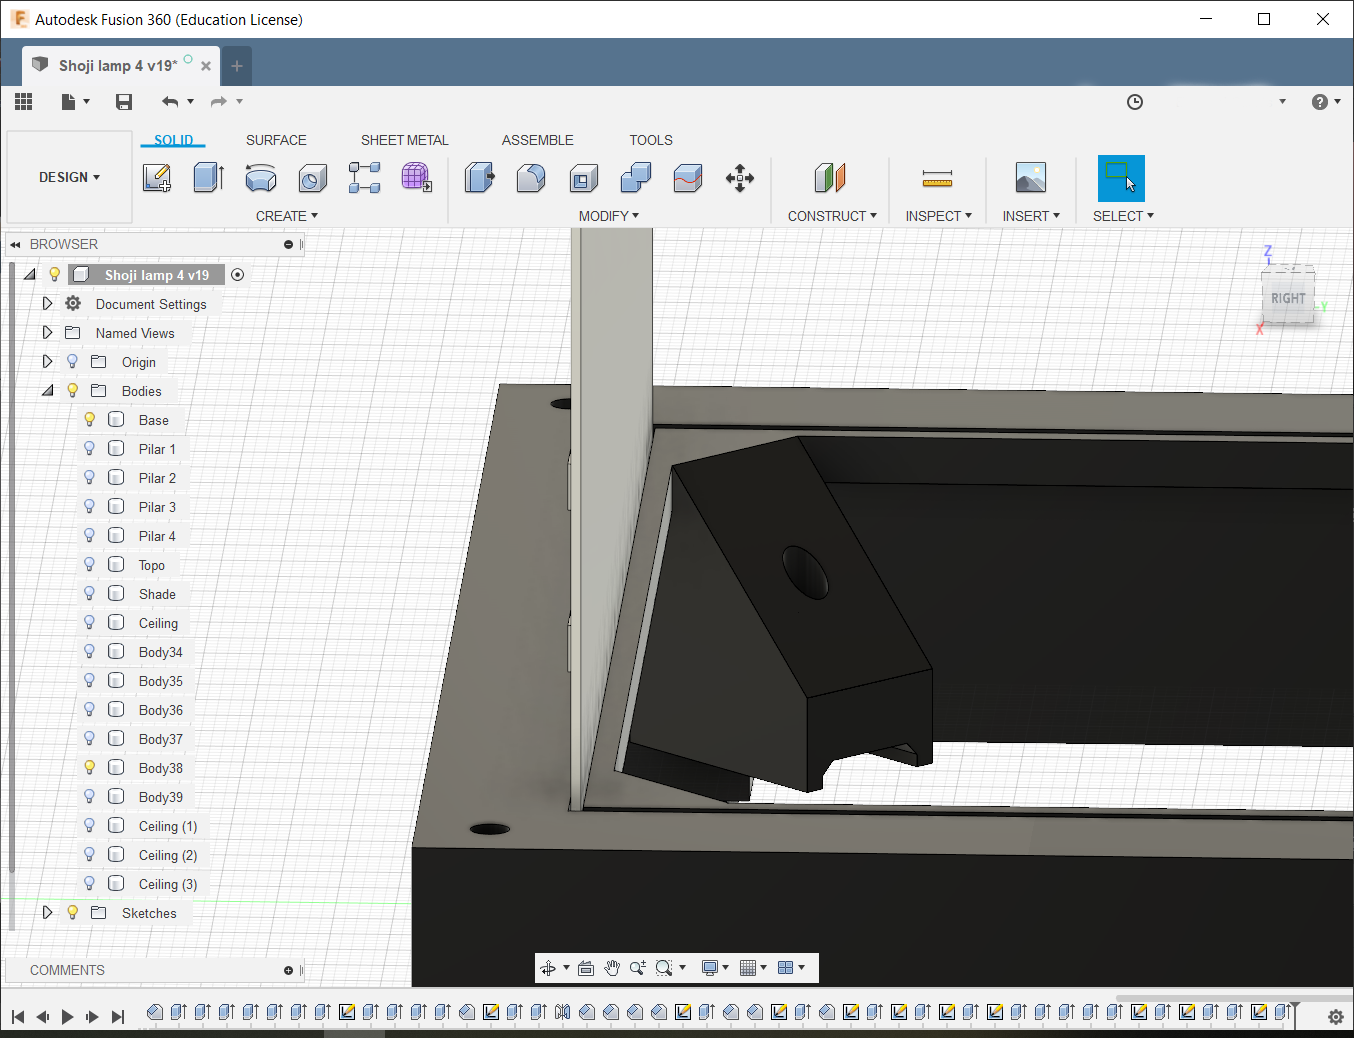
Task: Click the RIGHT face of ViewCube
Action: coord(1288,298)
